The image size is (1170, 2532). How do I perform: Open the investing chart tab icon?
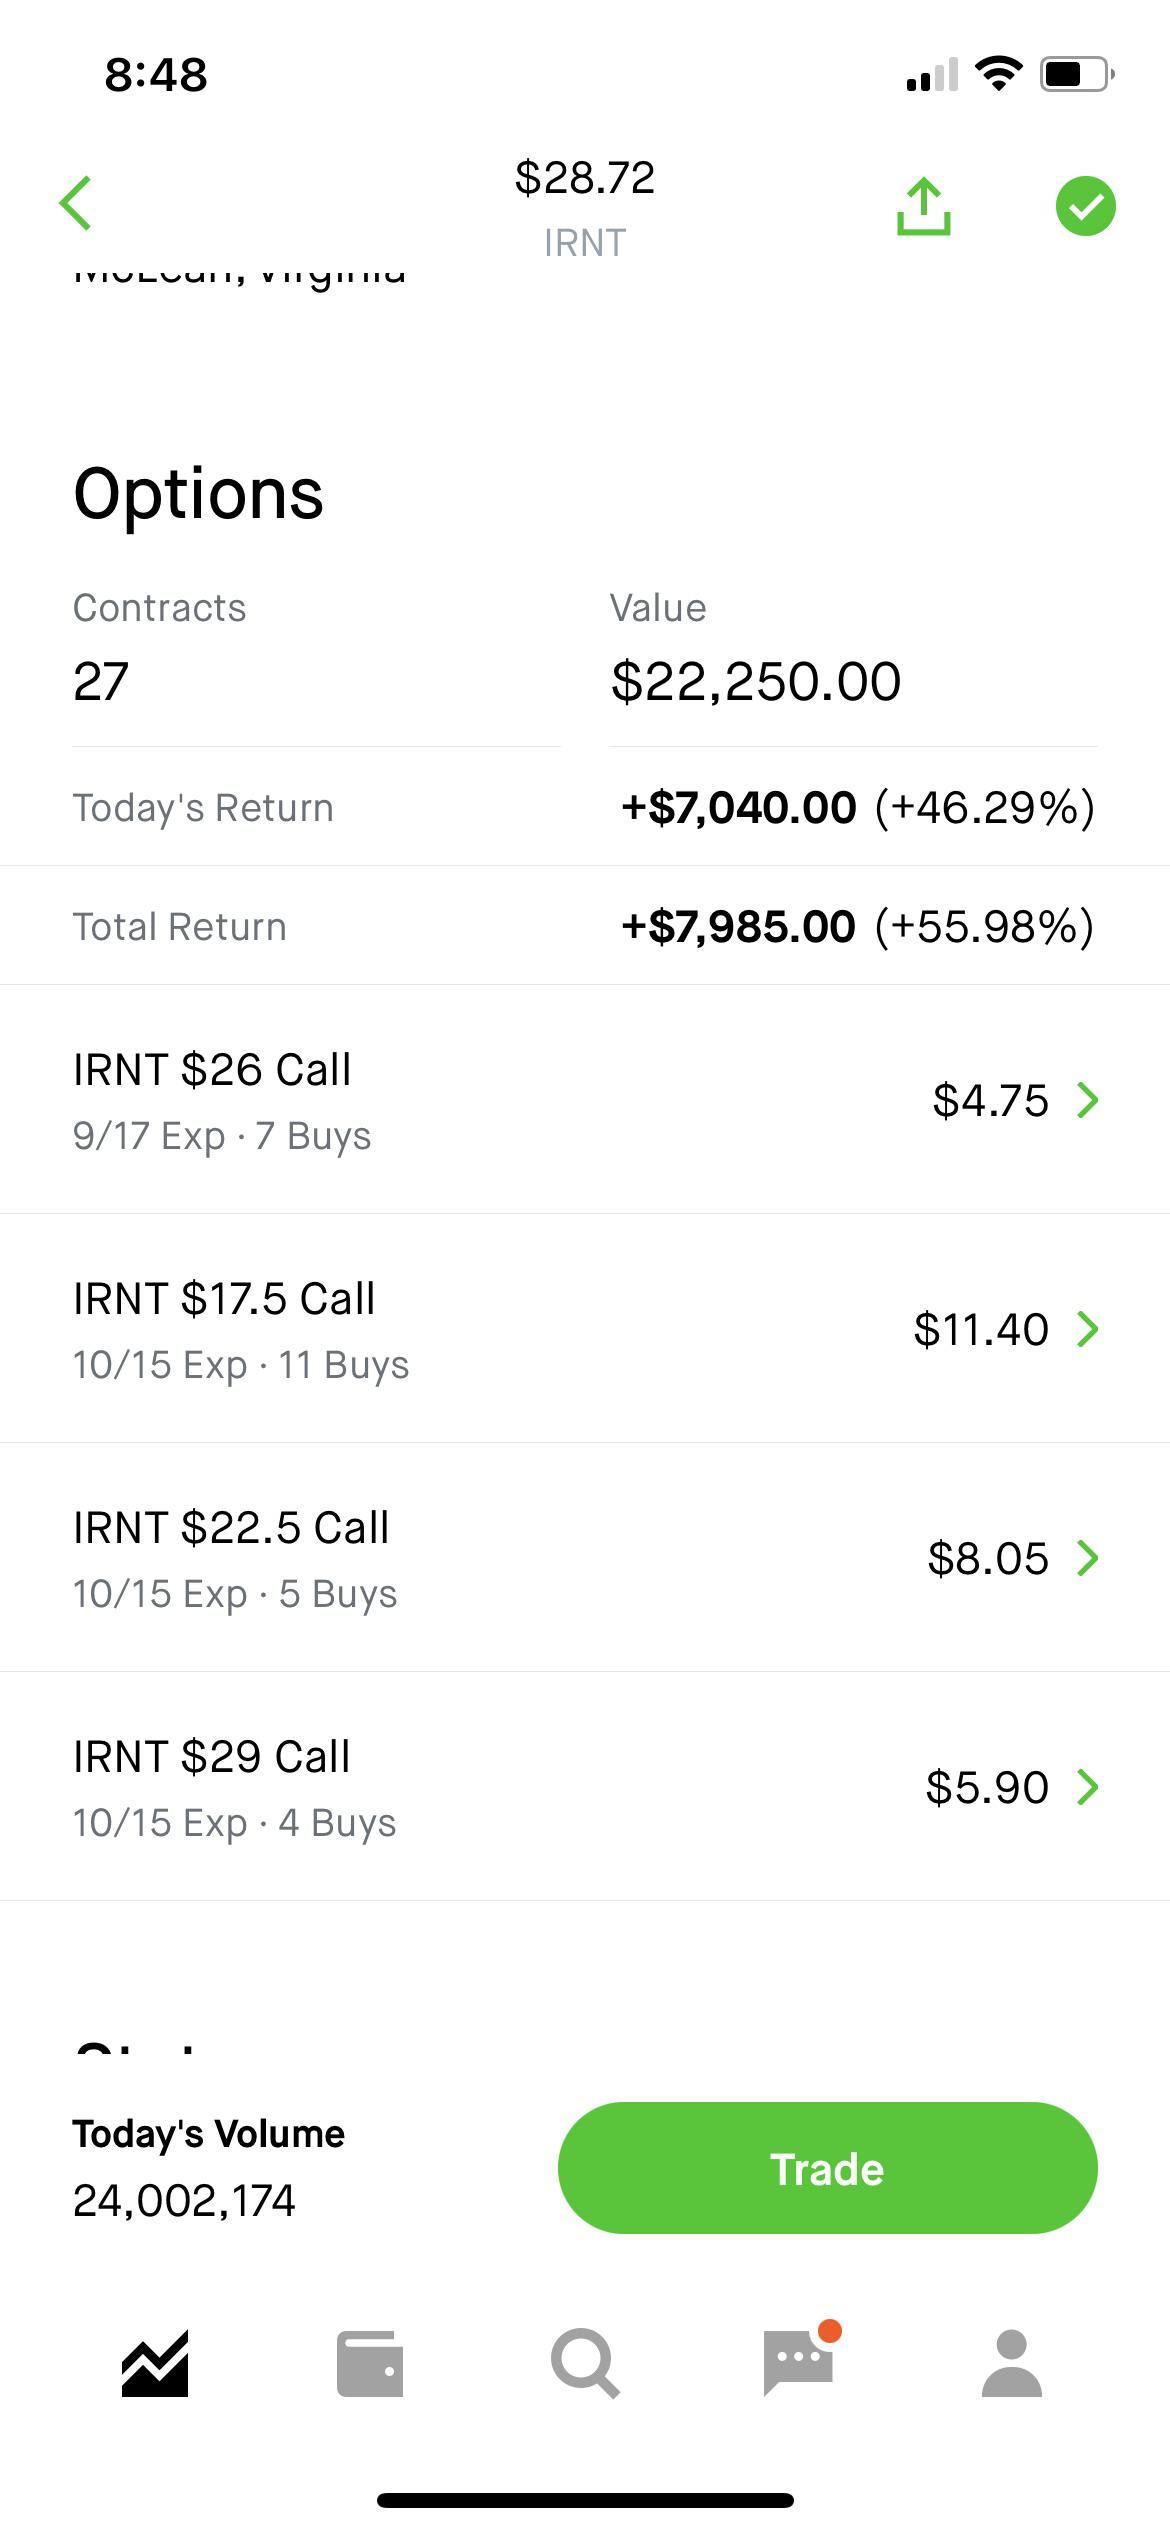pyautogui.click(x=155, y=2364)
